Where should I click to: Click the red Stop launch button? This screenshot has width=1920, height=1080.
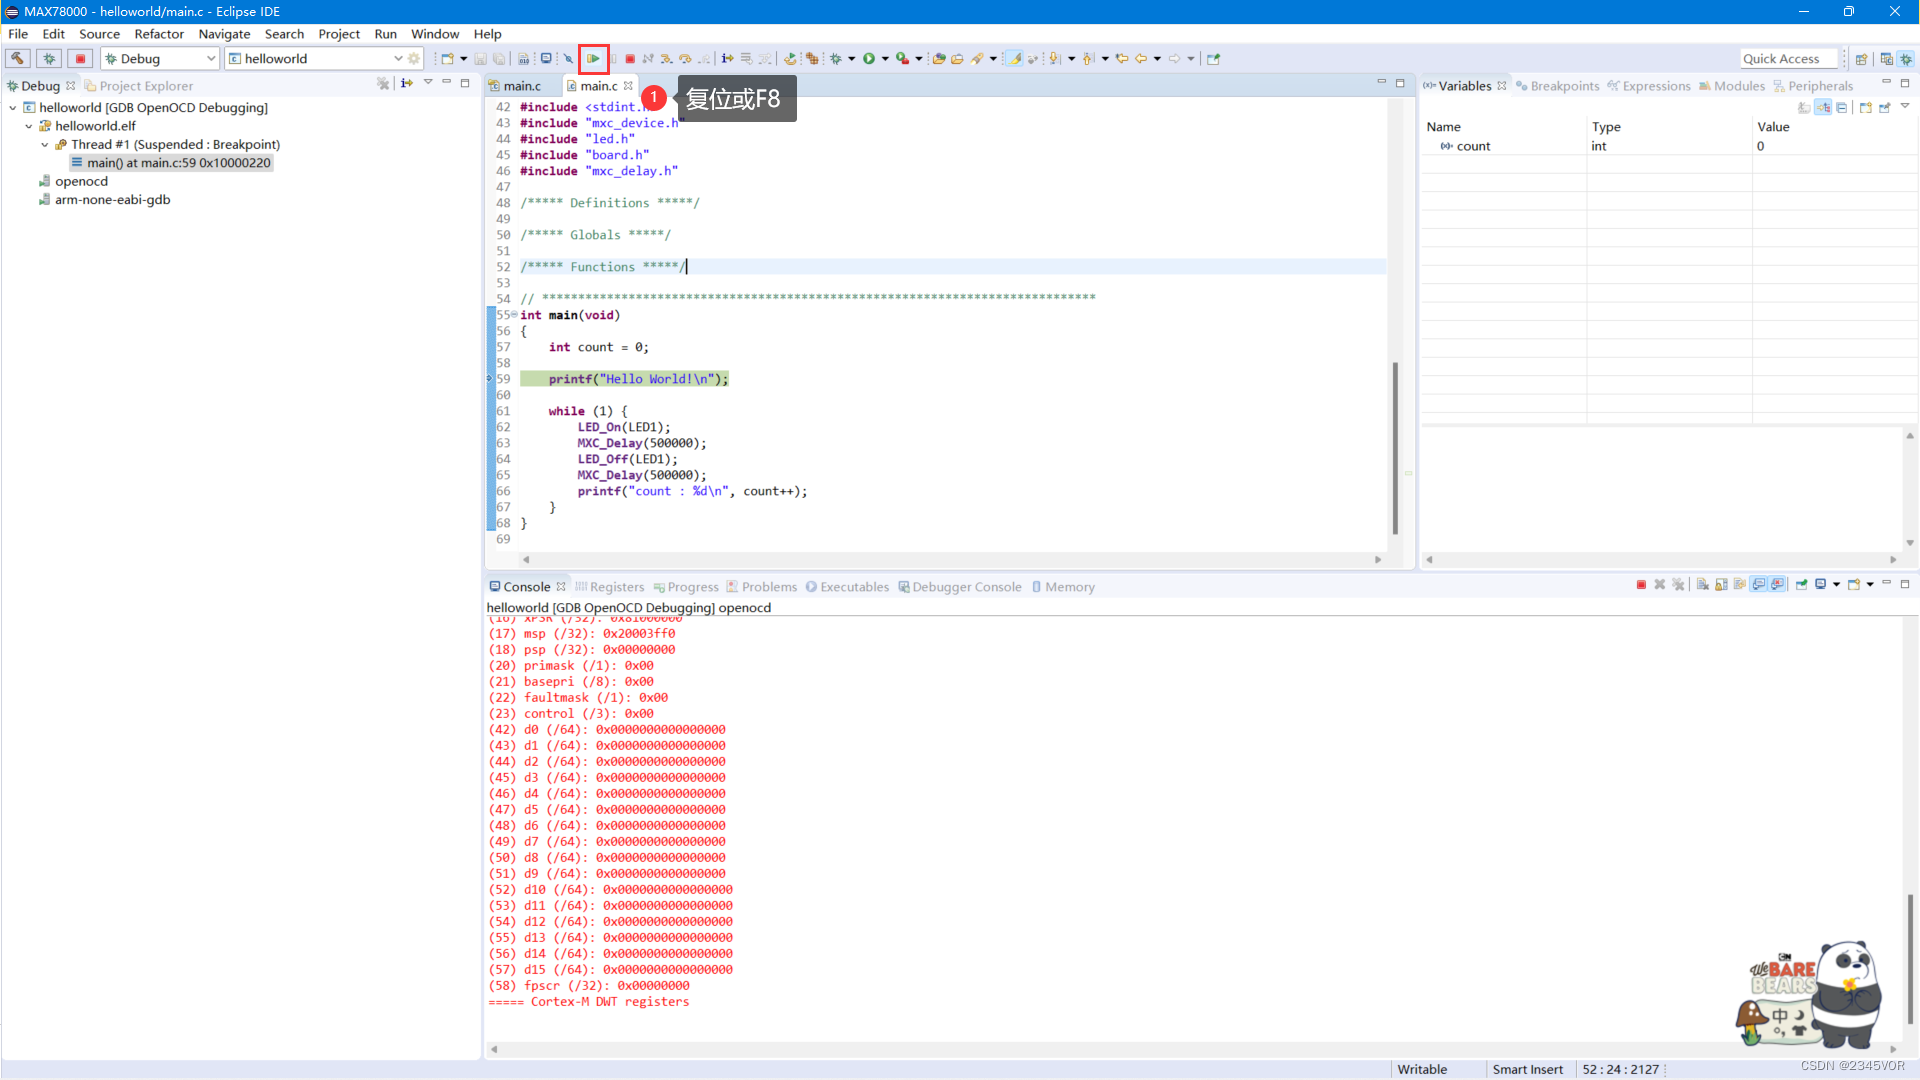pos(81,59)
